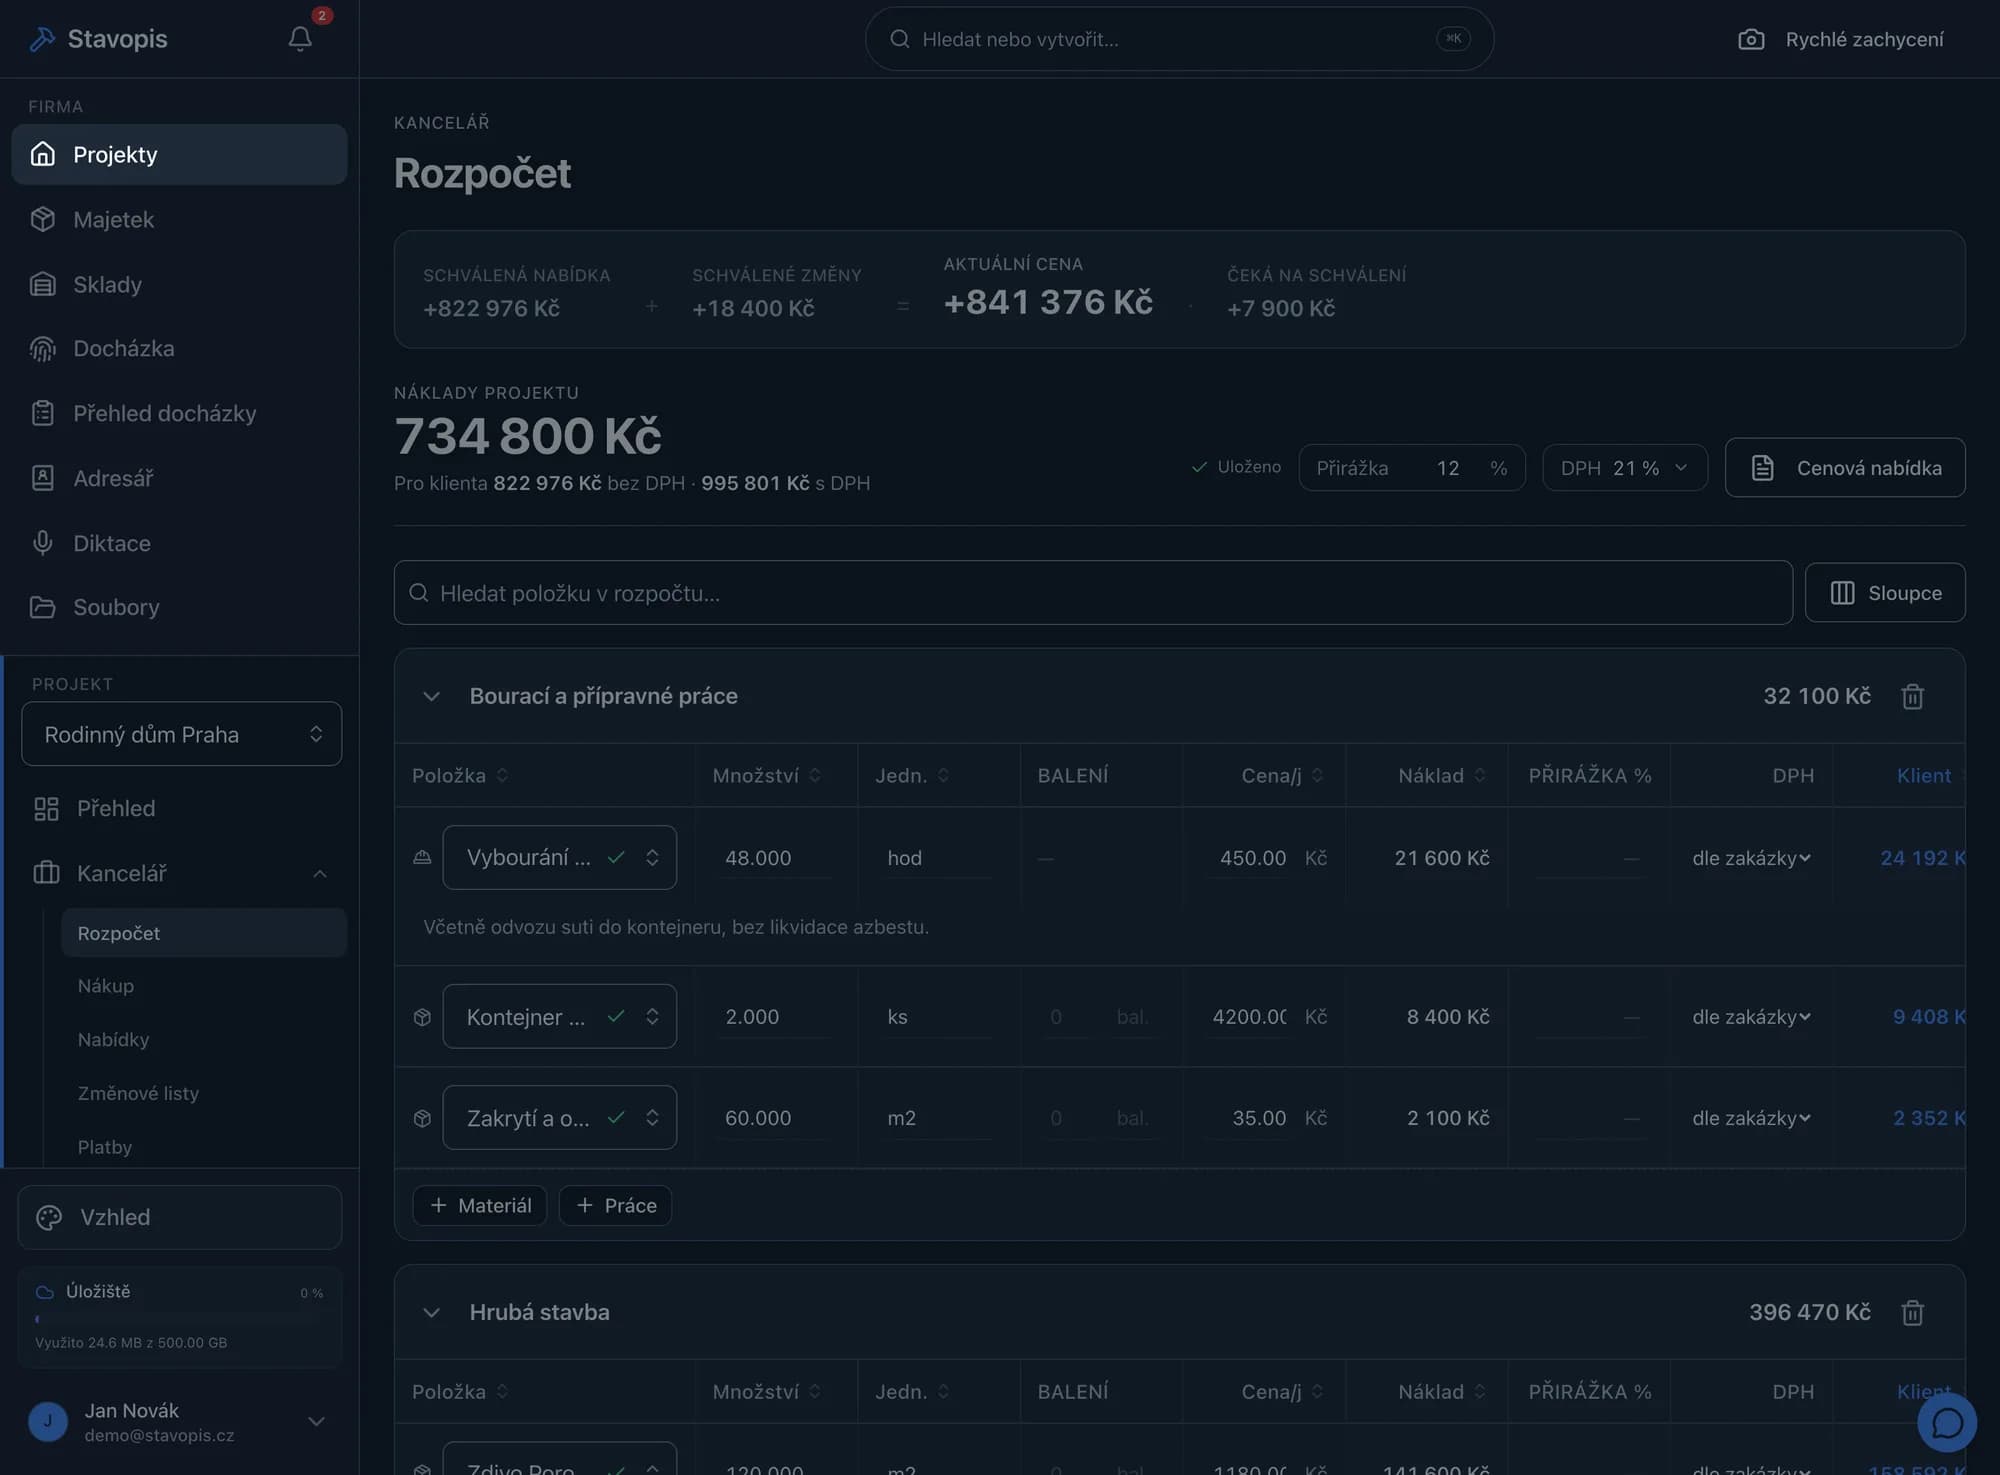Click the Cenová nabídka button
Screen dimensions: 2000x1475
(1844, 468)
